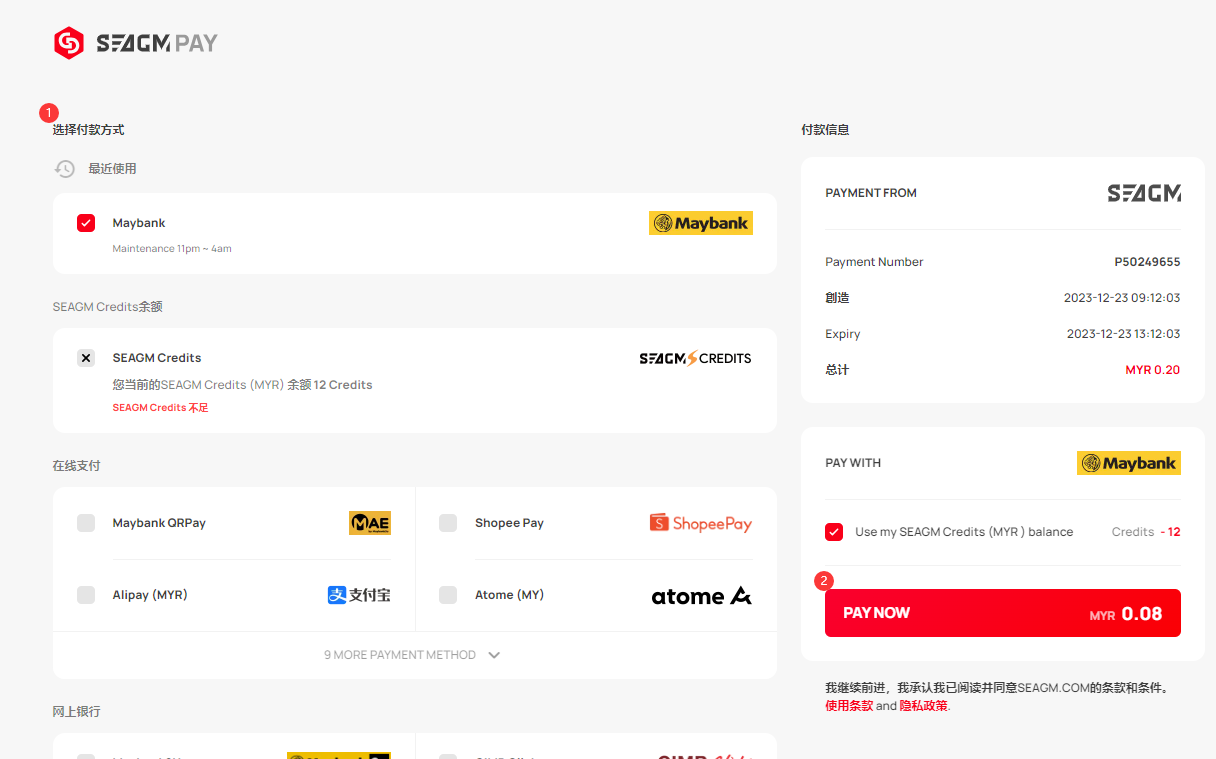Open the 使用条款 link

(x=849, y=706)
